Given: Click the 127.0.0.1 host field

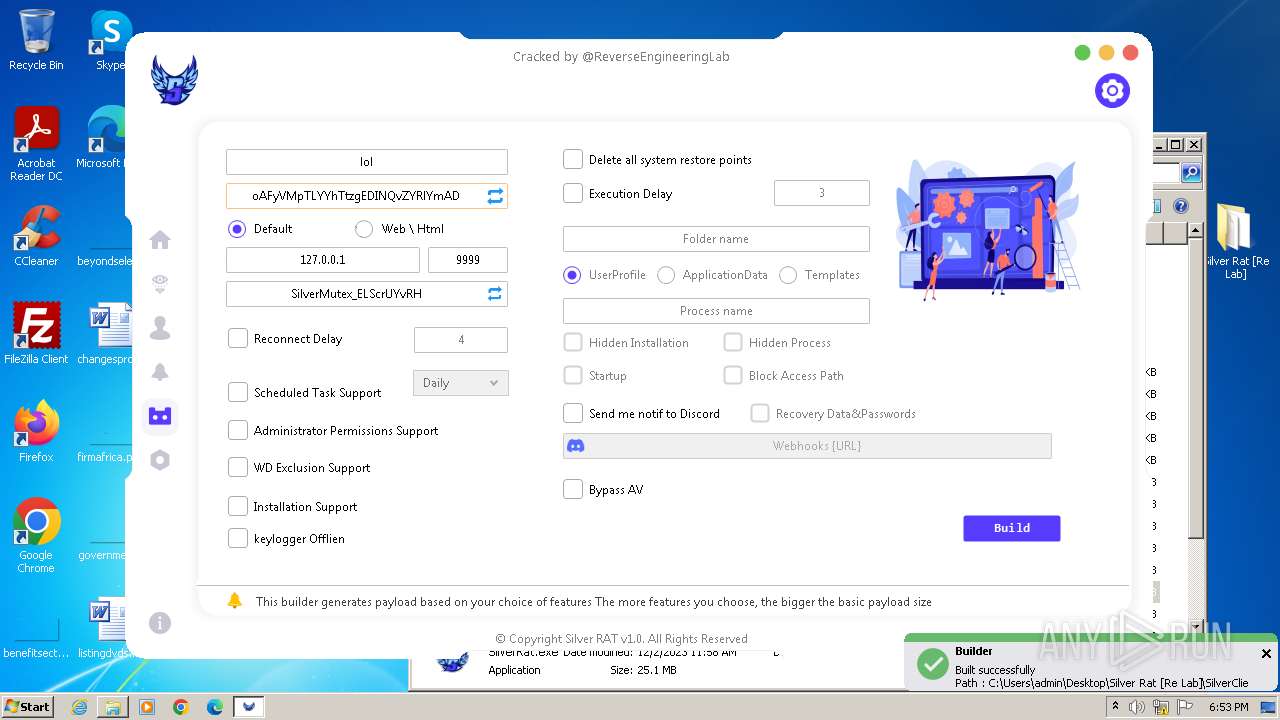Looking at the screenshot, I should [x=323, y=260].
